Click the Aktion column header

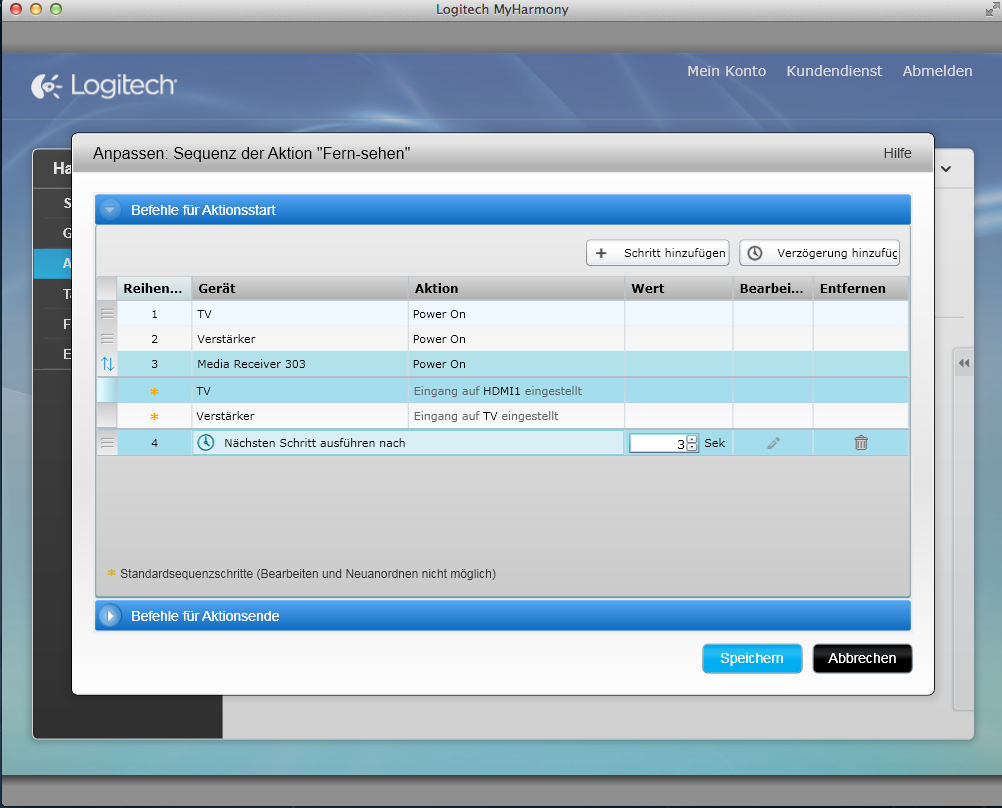(516, 288)
